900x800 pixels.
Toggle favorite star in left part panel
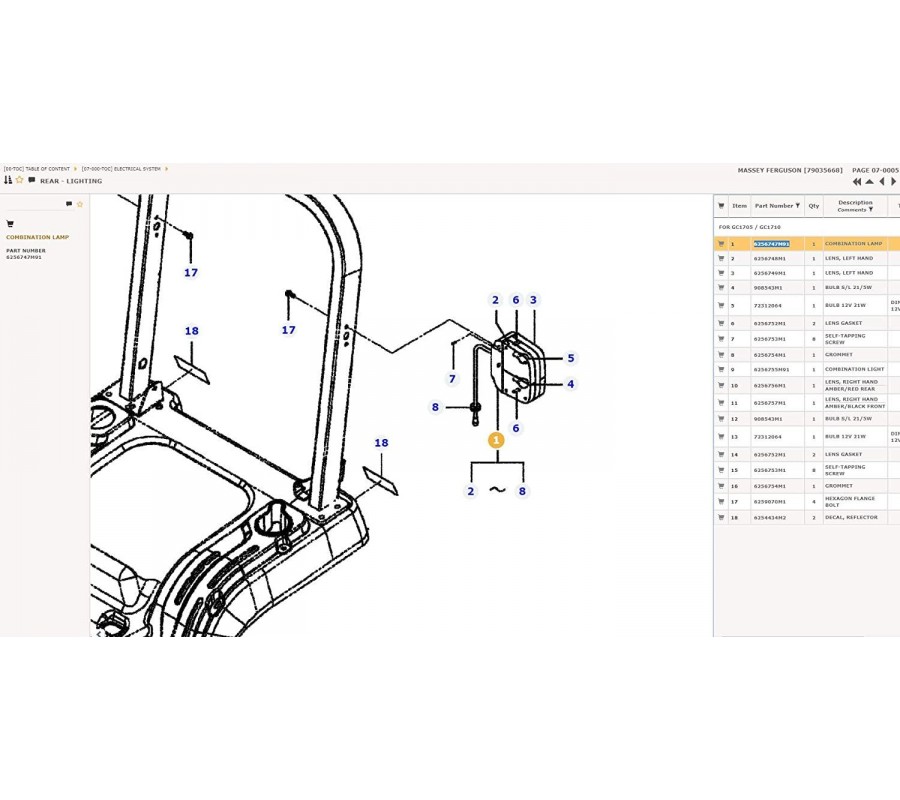click(80, 204)
